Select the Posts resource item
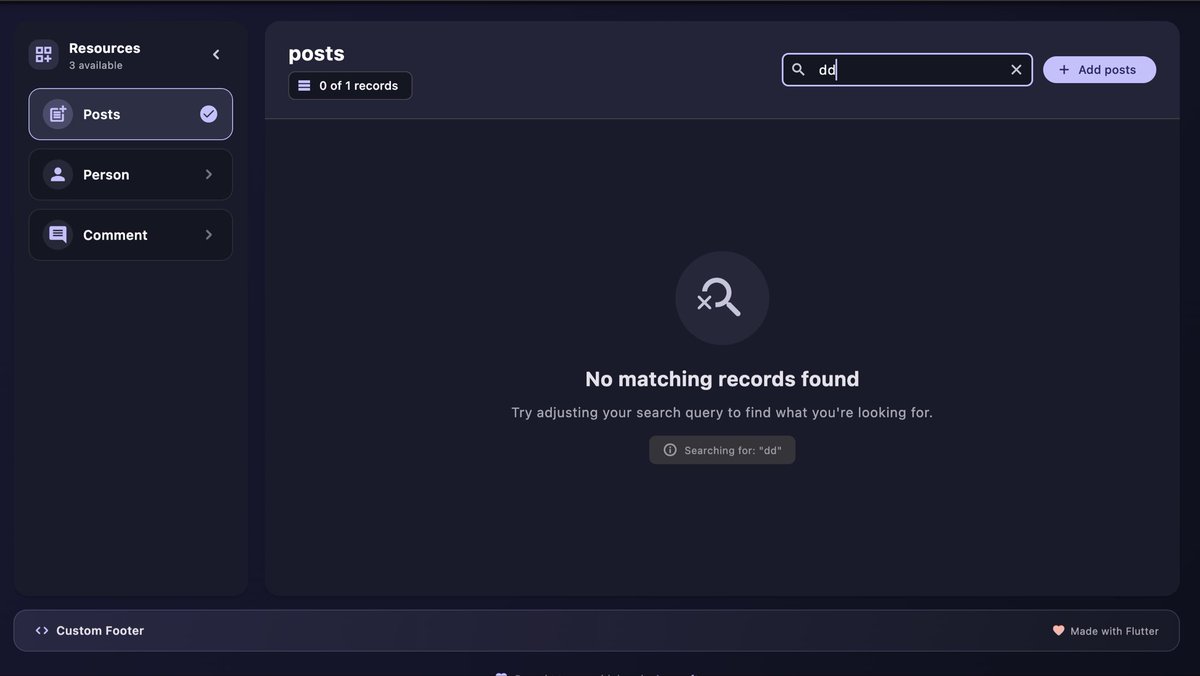The width and height of the screenshot is (1200, 676). (131, 114)
